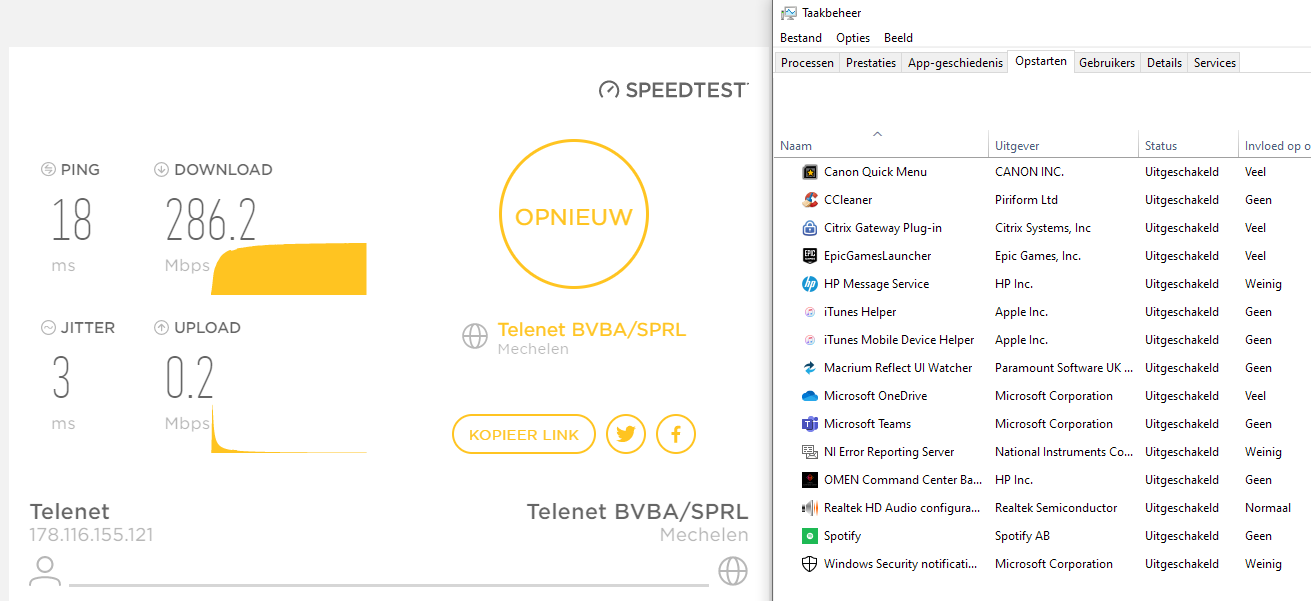
Task: Click the Microsoft OneDrive cloud icon
Action: click(x=810, y=396)
